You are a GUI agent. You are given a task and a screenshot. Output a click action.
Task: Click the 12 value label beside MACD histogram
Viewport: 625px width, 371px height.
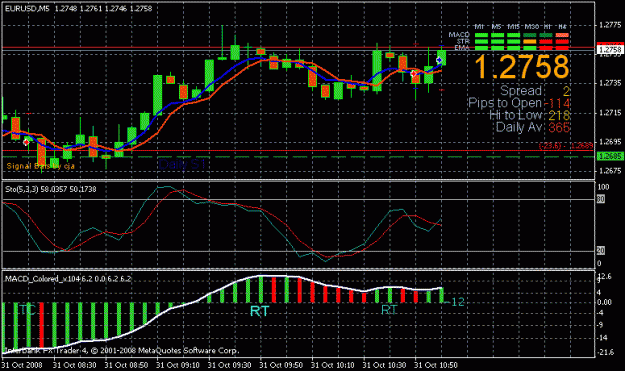pyautogui.click(x=458, y=302)
